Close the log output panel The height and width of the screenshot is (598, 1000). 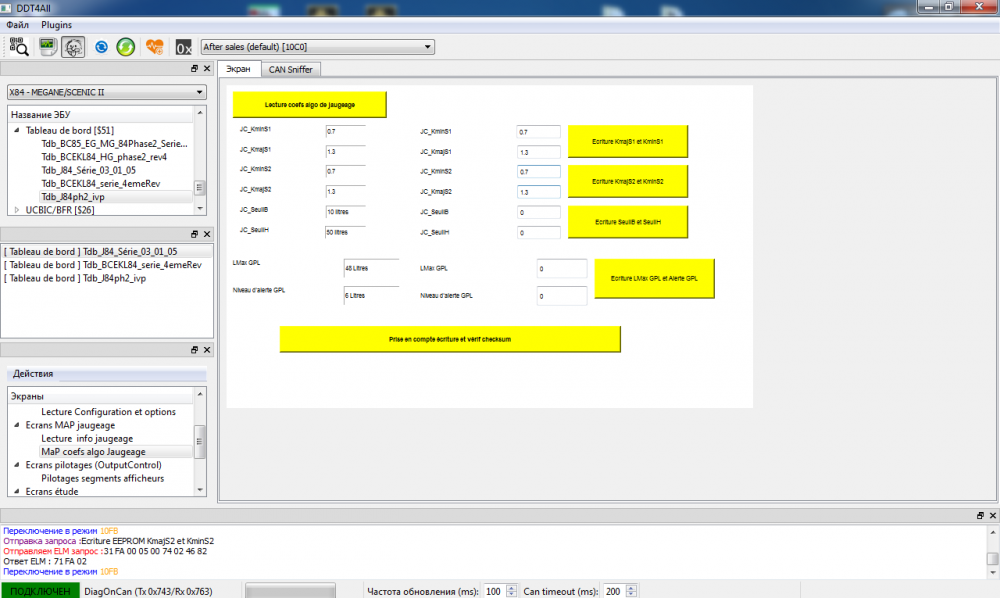(x=992, y=515)
